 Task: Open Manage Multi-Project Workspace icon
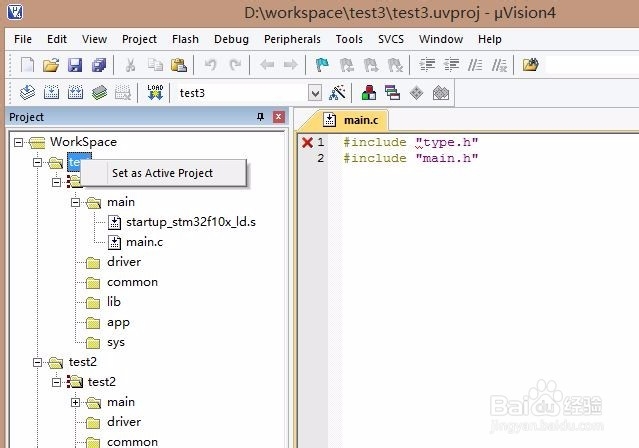[x=392, y=93]
